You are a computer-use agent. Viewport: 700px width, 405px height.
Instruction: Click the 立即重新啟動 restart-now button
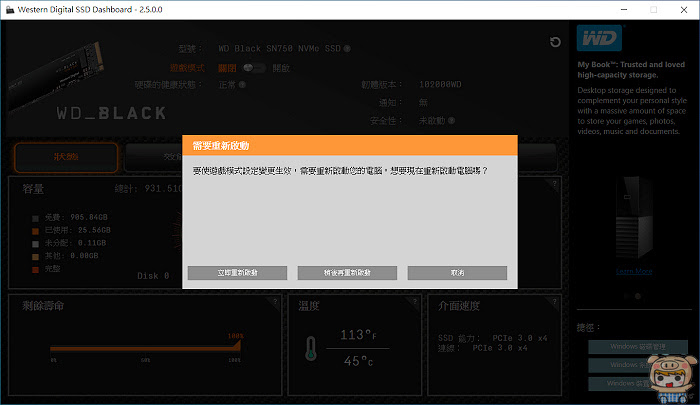click(x=237, y=273)
